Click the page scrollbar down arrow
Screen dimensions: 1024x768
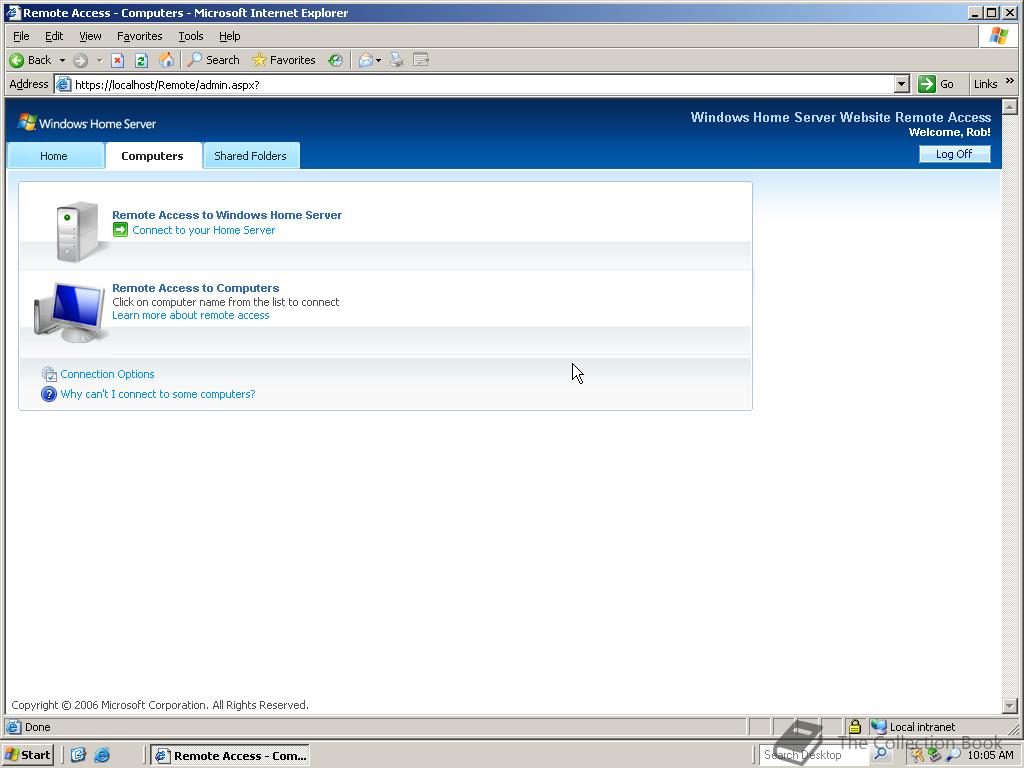click(1010, 705)
